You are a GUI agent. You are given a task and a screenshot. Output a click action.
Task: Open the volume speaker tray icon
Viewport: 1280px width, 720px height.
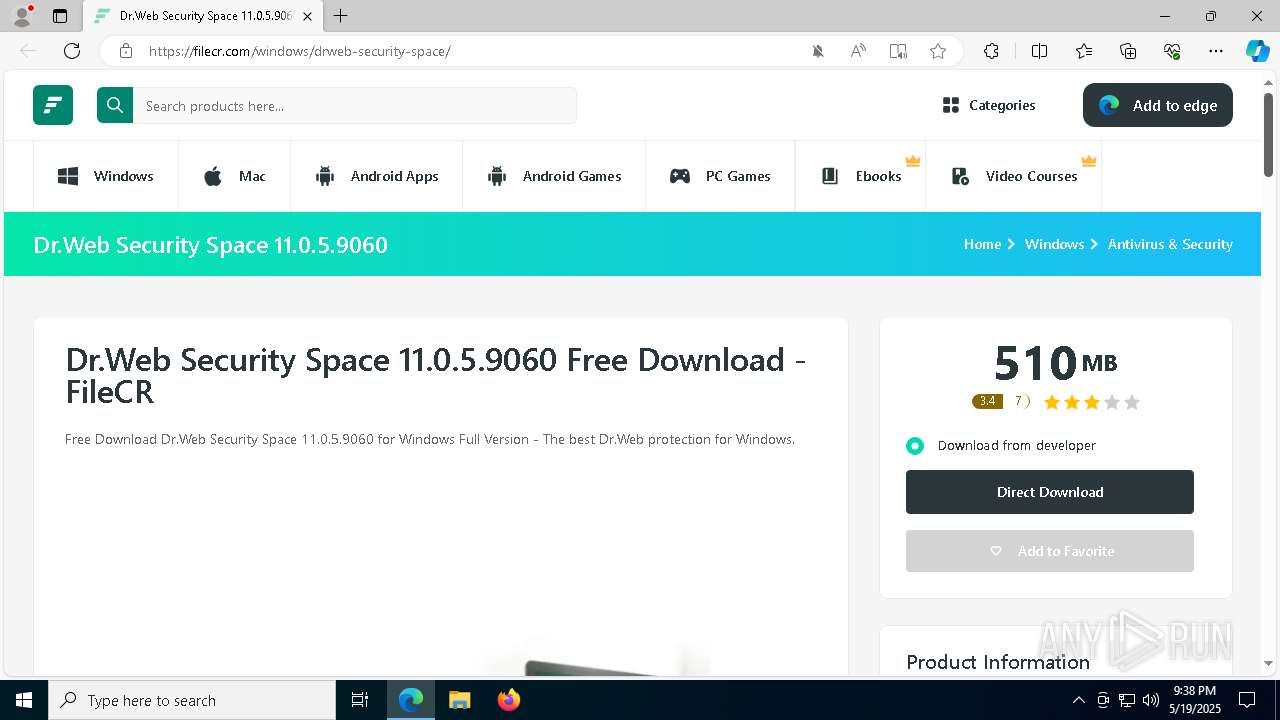[x=1150, y=700]
